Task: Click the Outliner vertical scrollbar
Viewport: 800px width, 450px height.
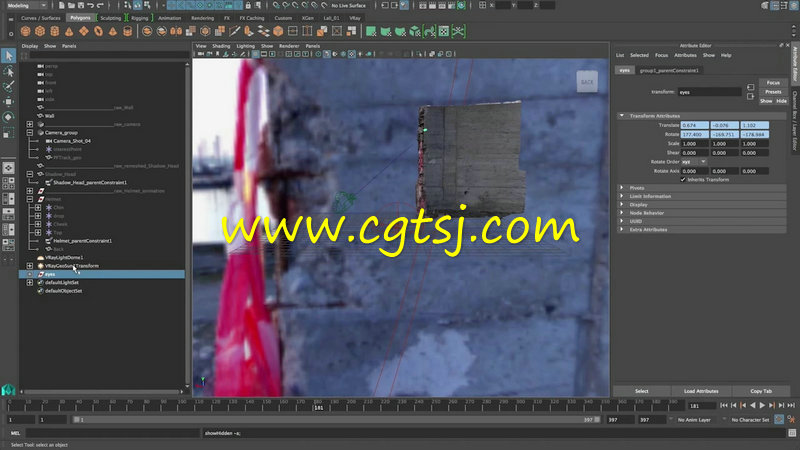Action: (x=187, y=224)
